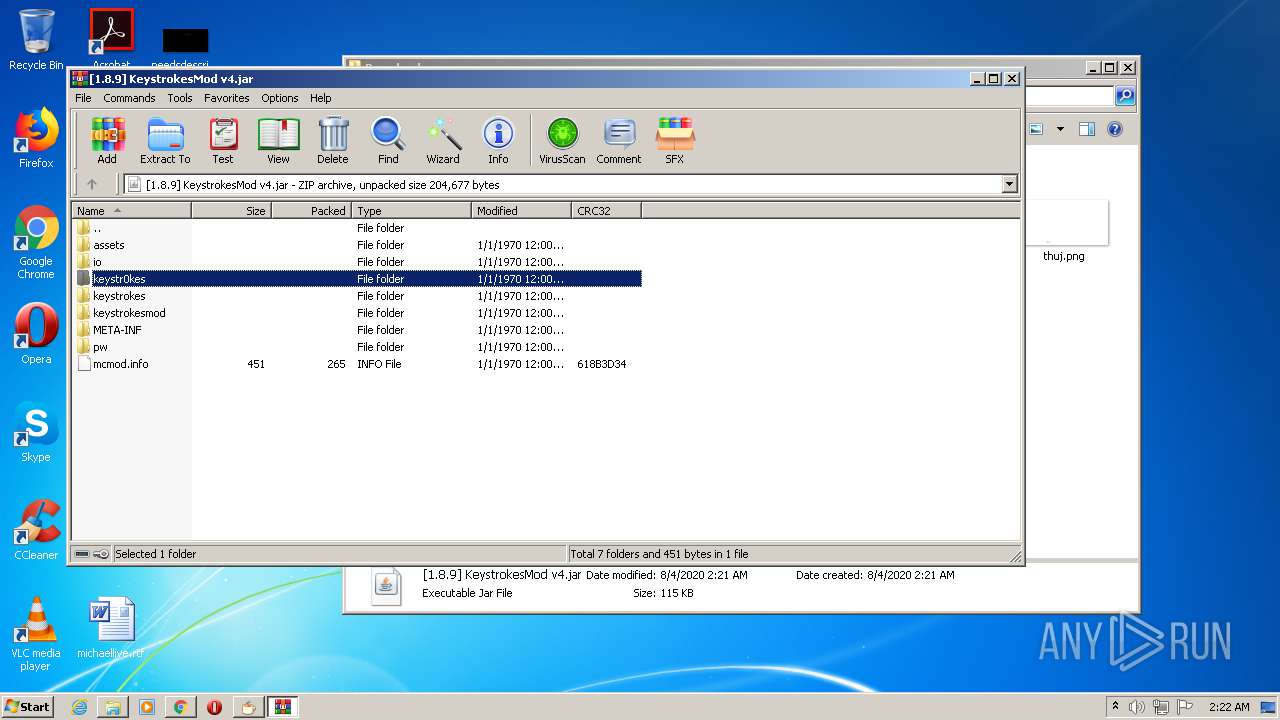Screen dimensions: 1280x720
Task: Open the Commands menu
Action: tap(129, 98)
